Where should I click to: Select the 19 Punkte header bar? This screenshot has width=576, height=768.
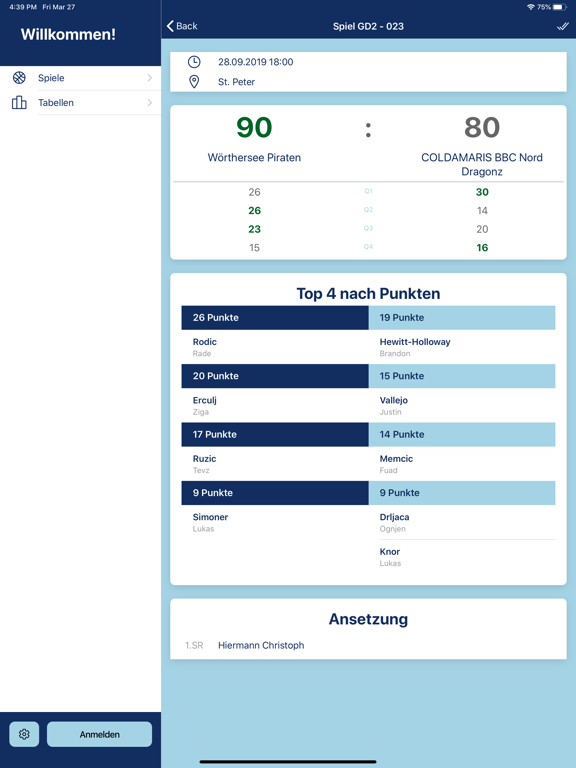tap(462, 317)
